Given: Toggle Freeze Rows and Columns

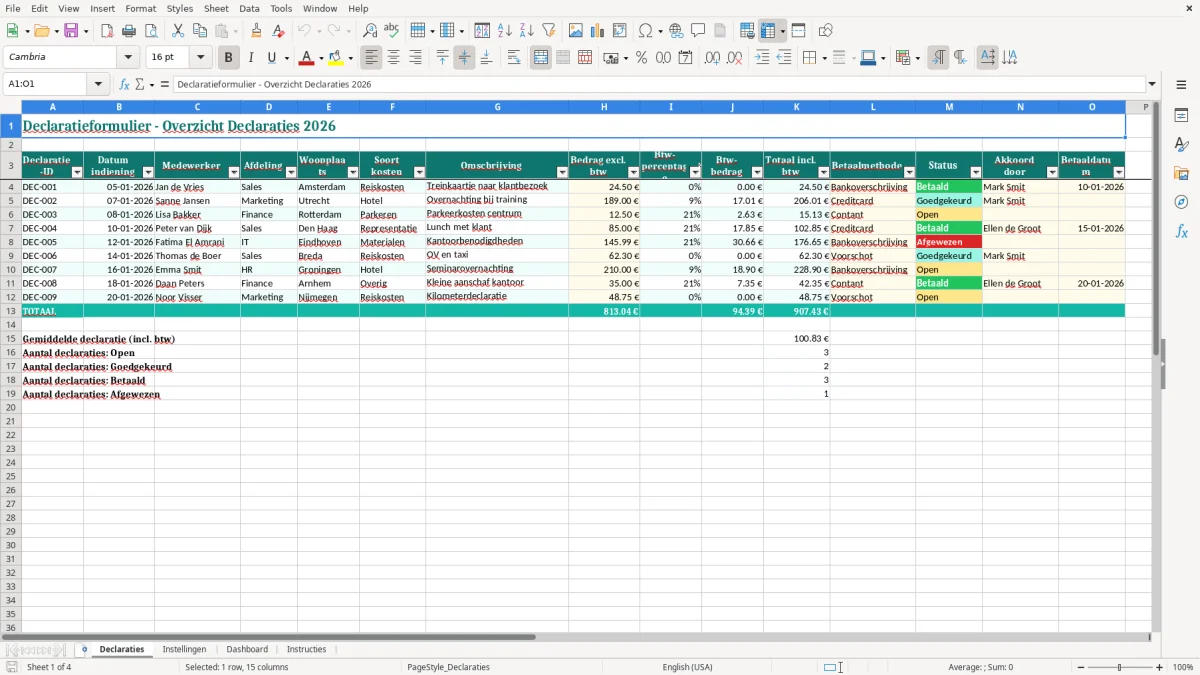Looking at the screenshot, I should pyautogui.click(x=769, y=31).
